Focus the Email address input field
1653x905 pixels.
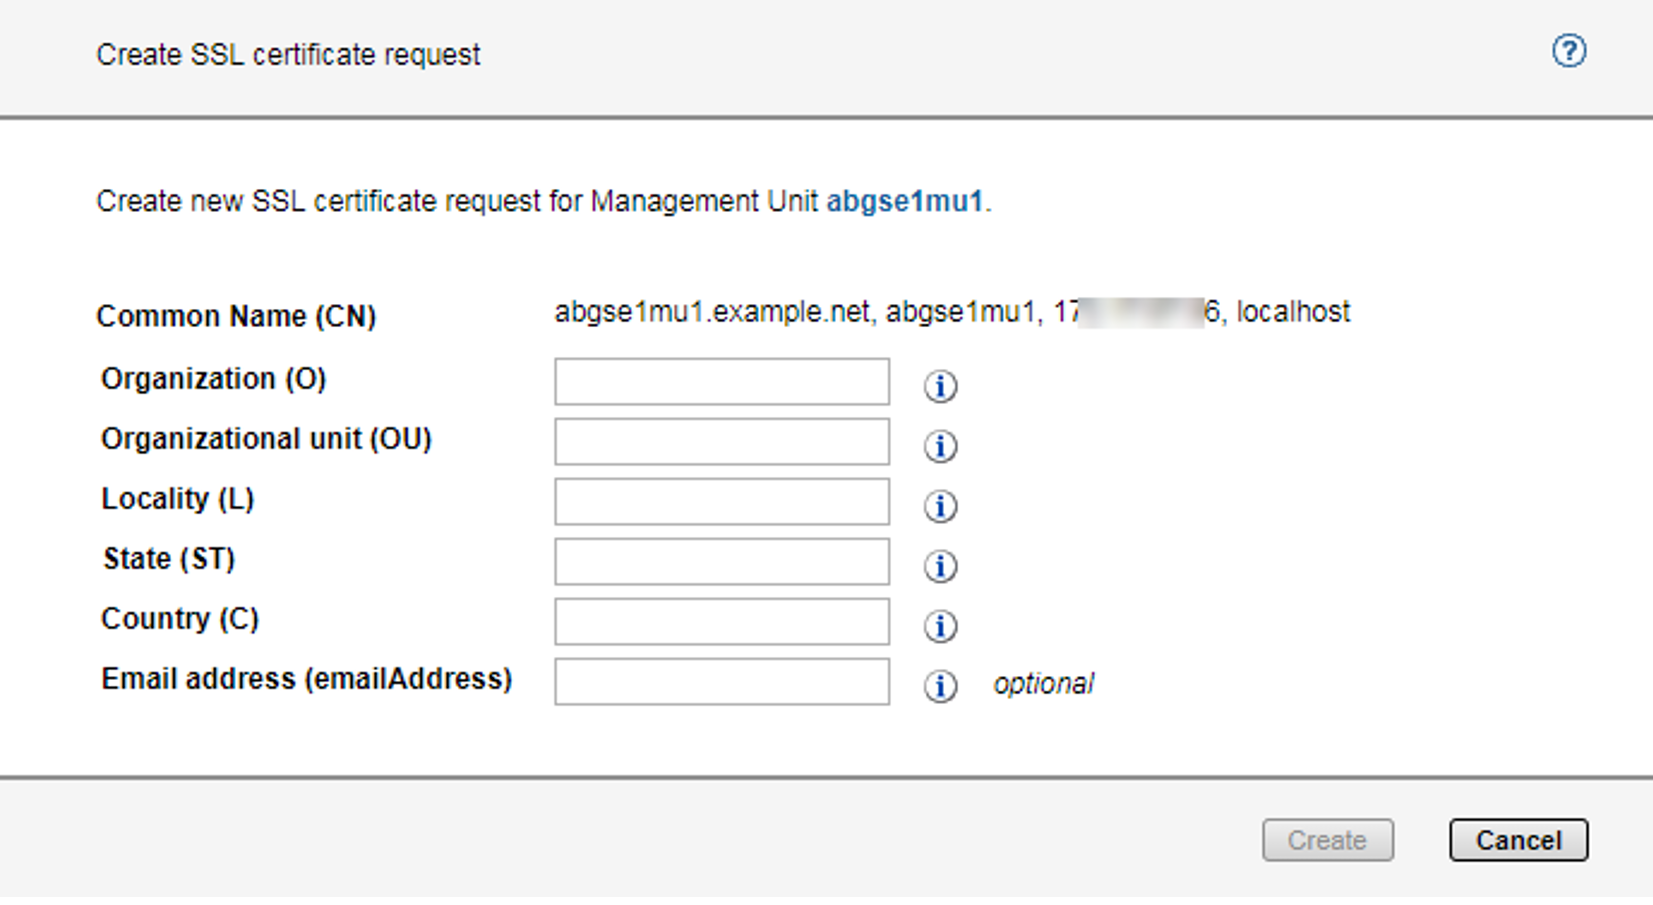click(x=721, y=682)
